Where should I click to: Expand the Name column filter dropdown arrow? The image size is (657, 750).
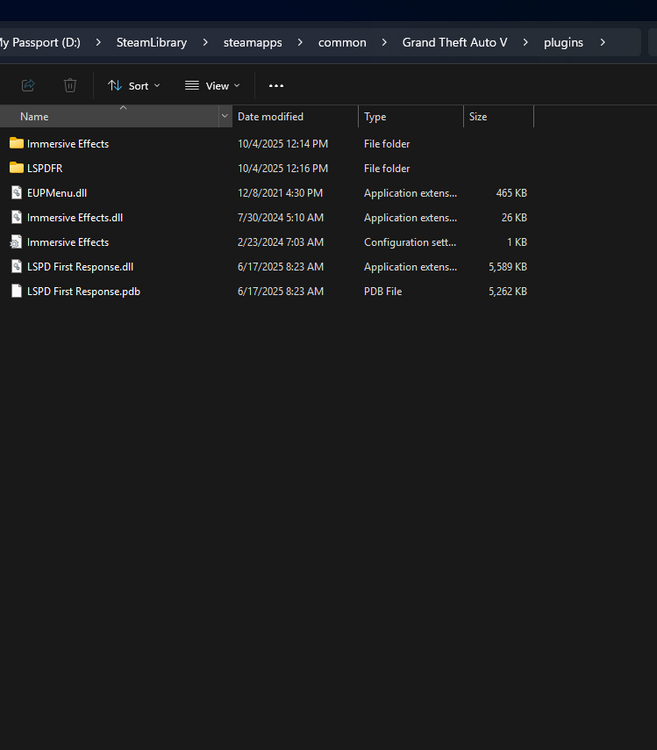(x=224, y=116)
